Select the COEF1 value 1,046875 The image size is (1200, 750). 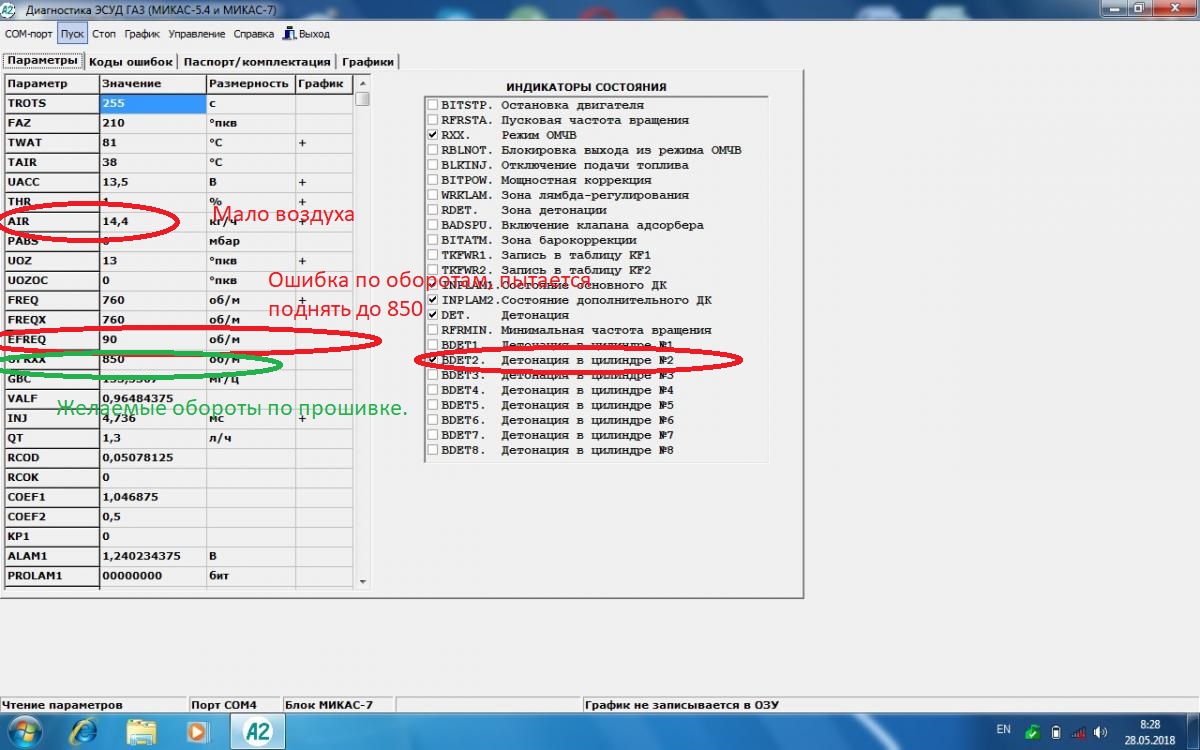153,497
